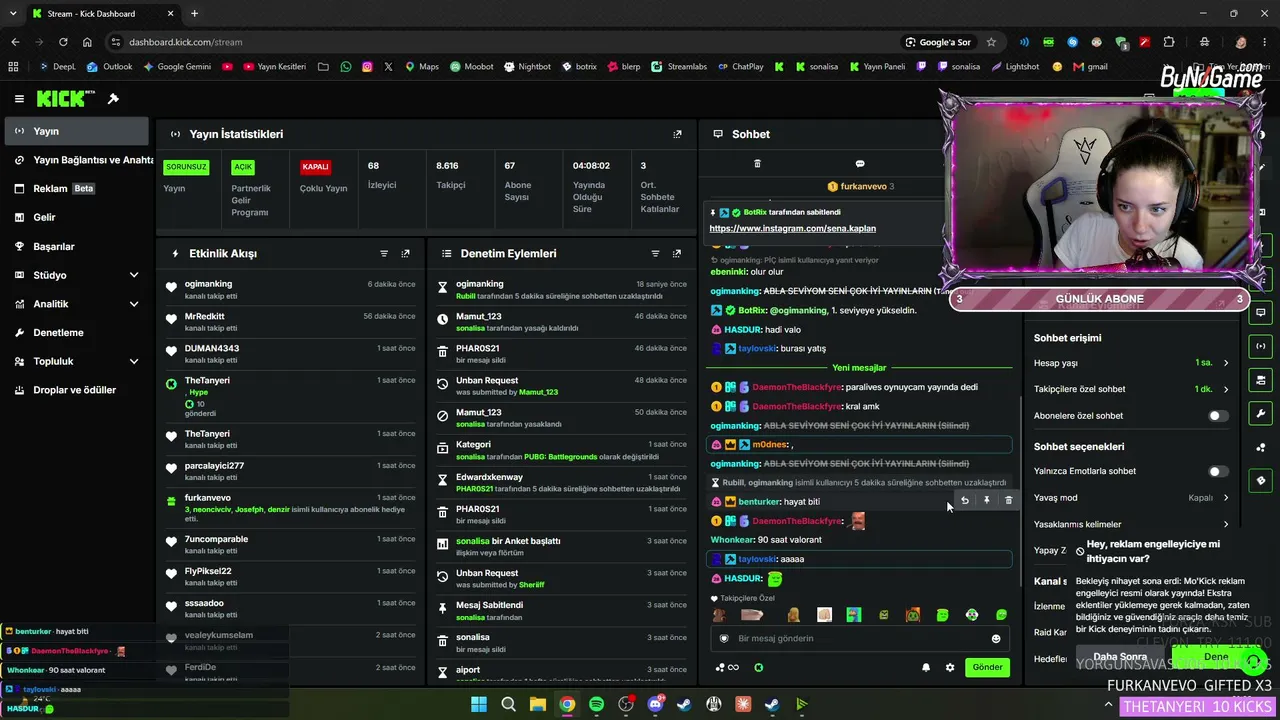Delete benturker's chat message
1280x720 pixels.
[x=1008, y=501]
